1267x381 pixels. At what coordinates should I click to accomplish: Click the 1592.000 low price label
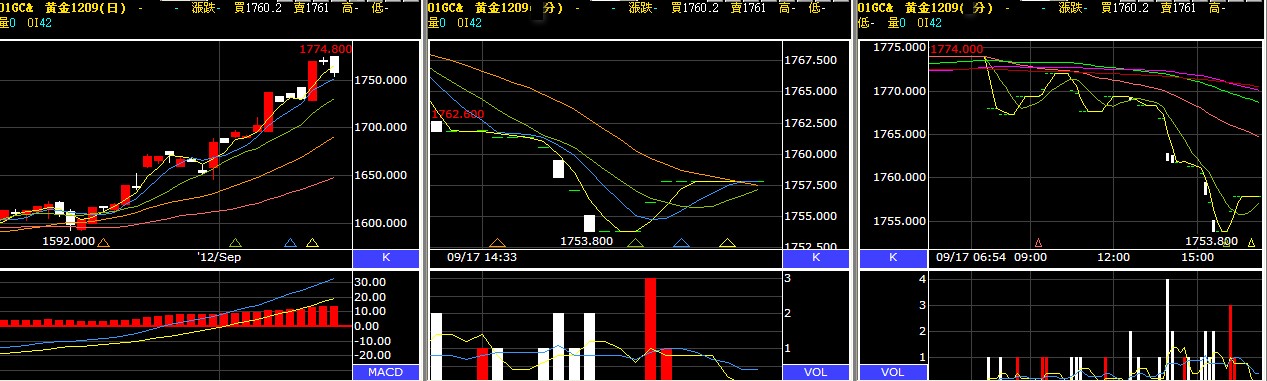click(x=69, y=241)
